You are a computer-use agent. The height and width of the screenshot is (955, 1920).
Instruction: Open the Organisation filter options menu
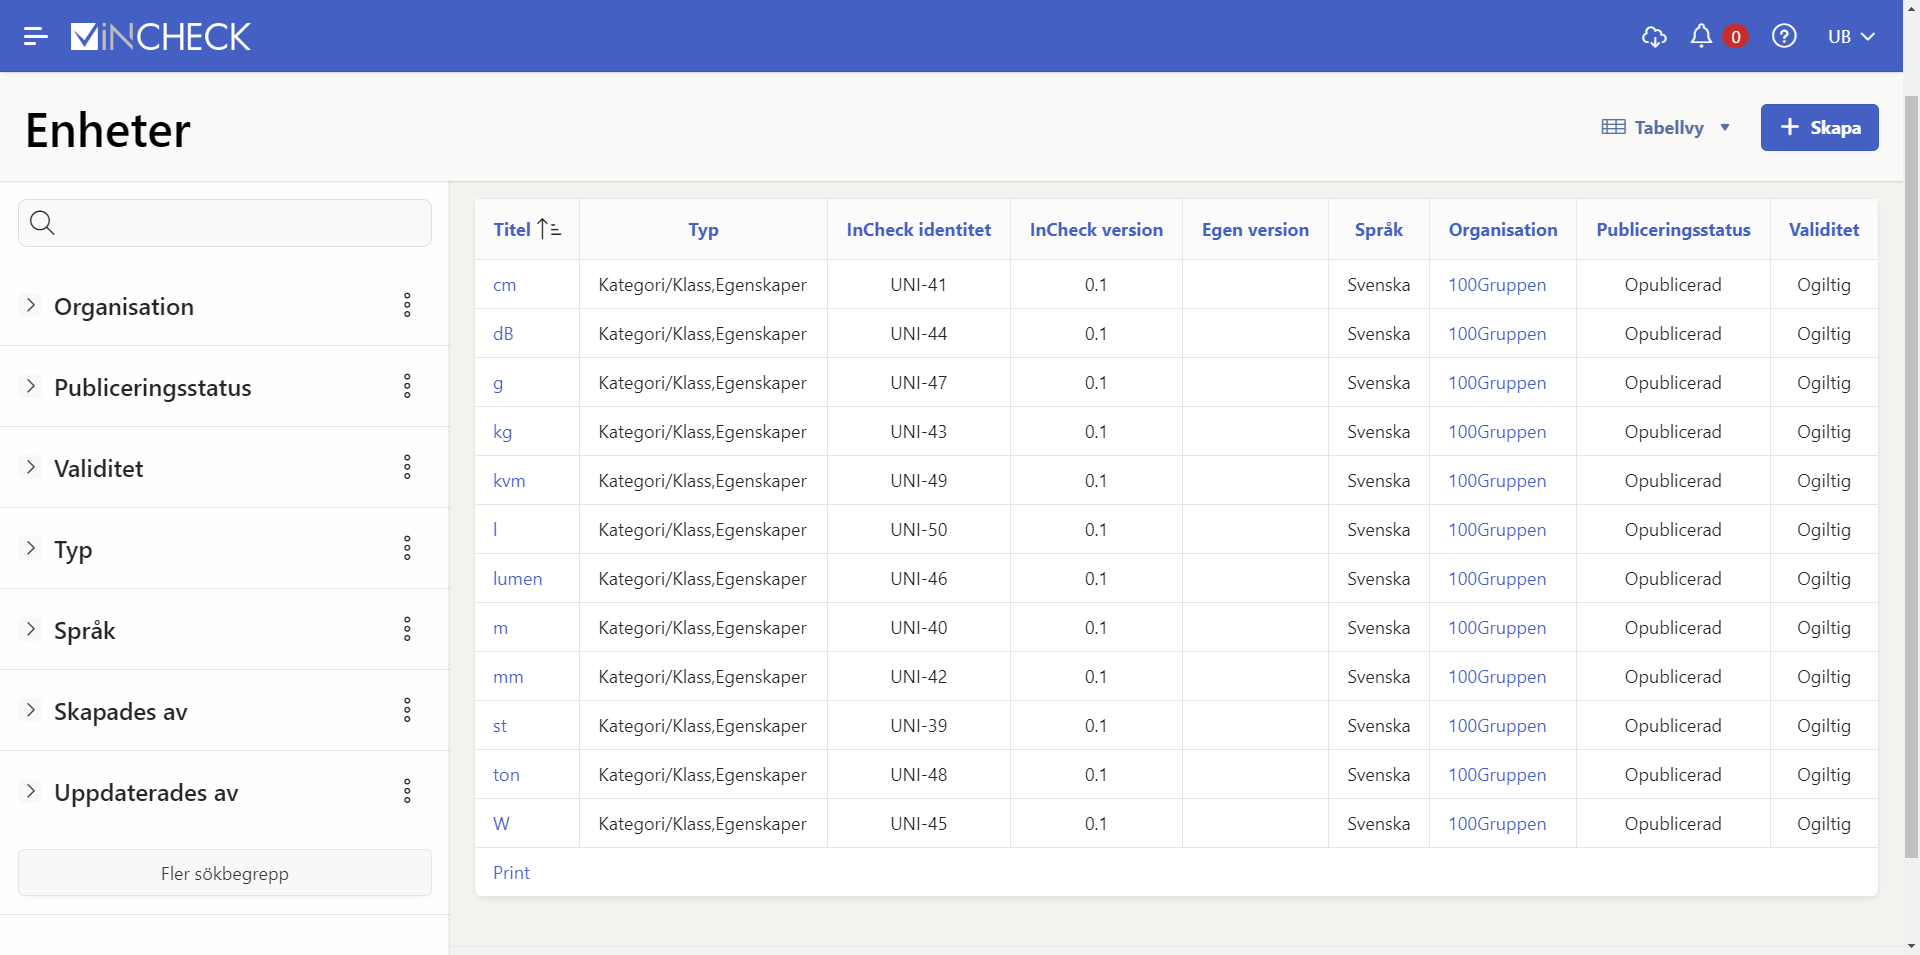tap(407, 305)
